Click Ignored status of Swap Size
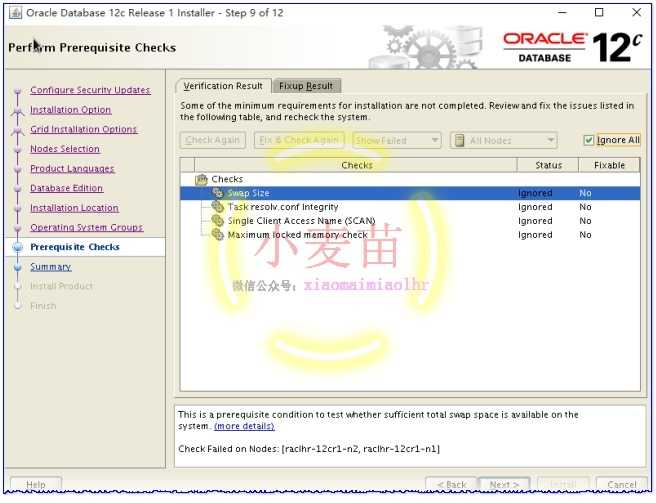Screen dimensions: 656x503 pyautogui.click(x=535, y=193)
